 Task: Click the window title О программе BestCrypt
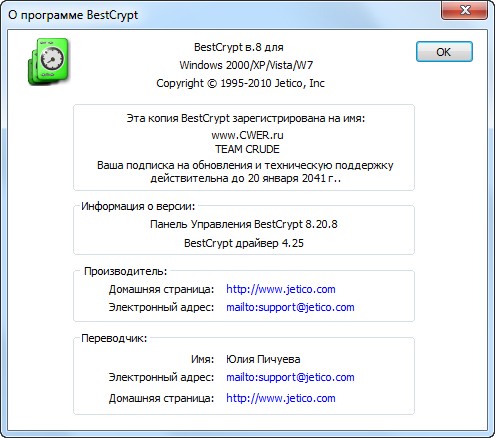click(x=73, y=15)
